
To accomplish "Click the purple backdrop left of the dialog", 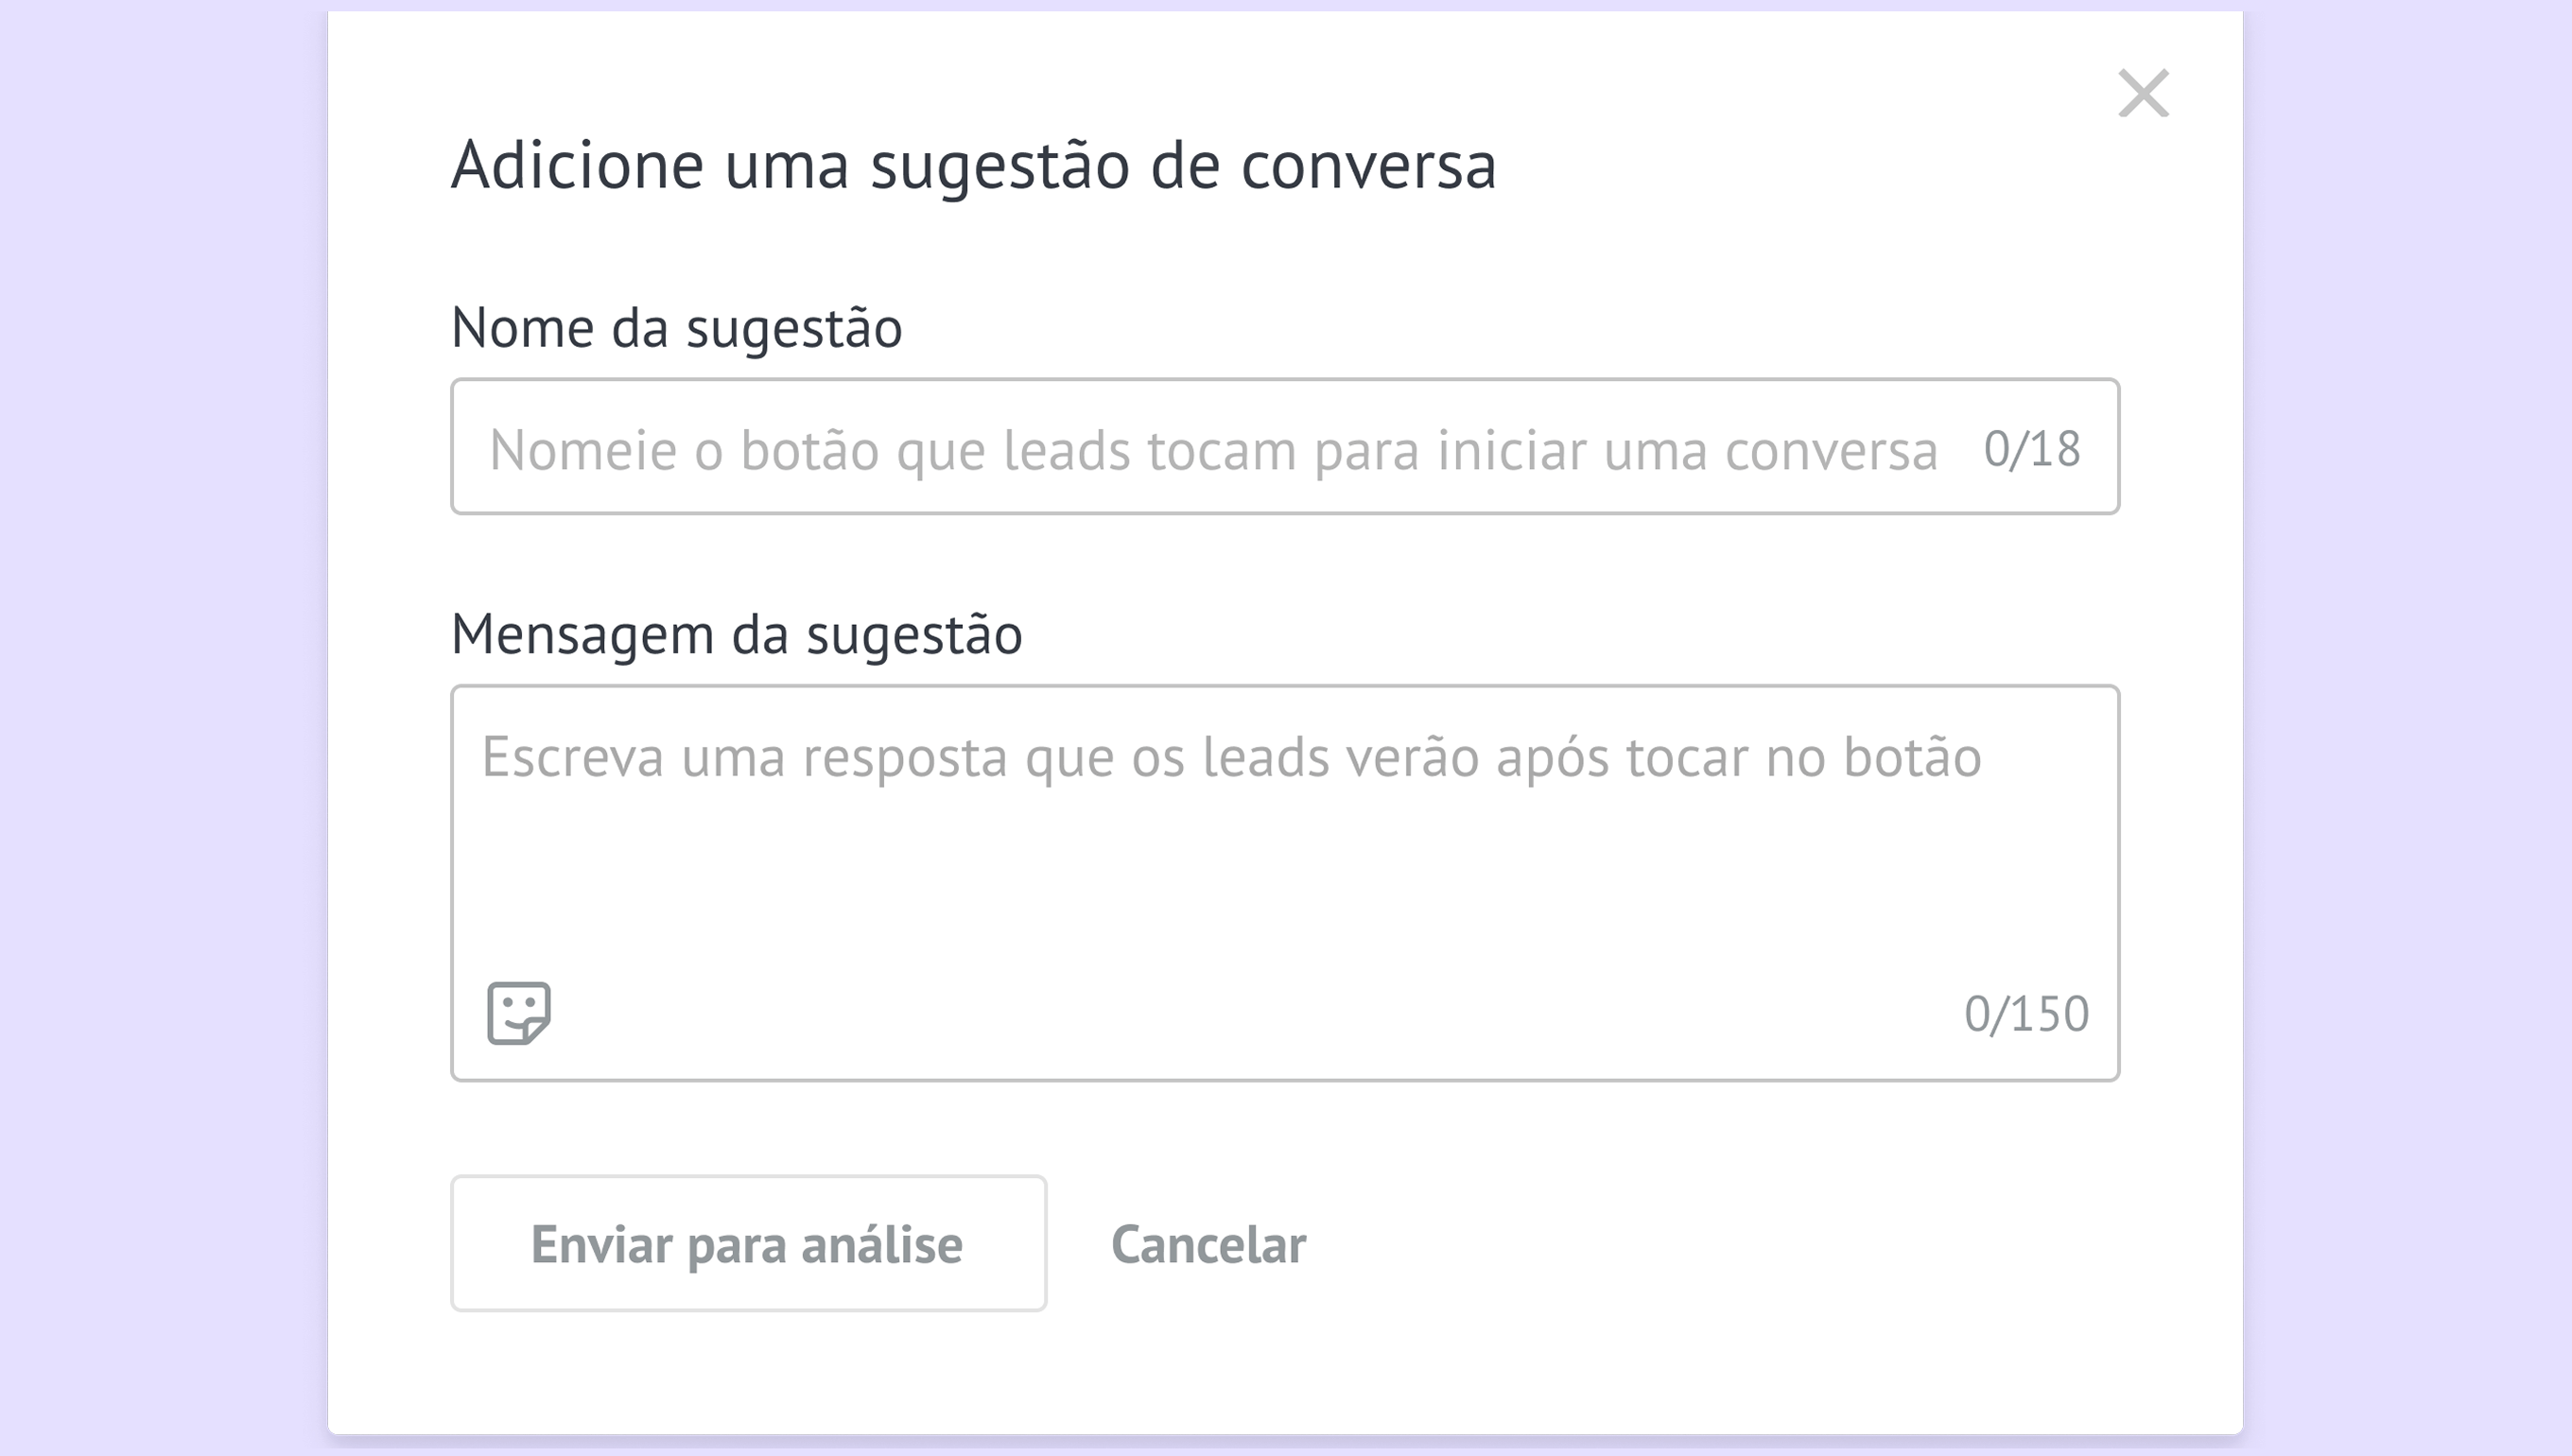I will pos(160,728).
